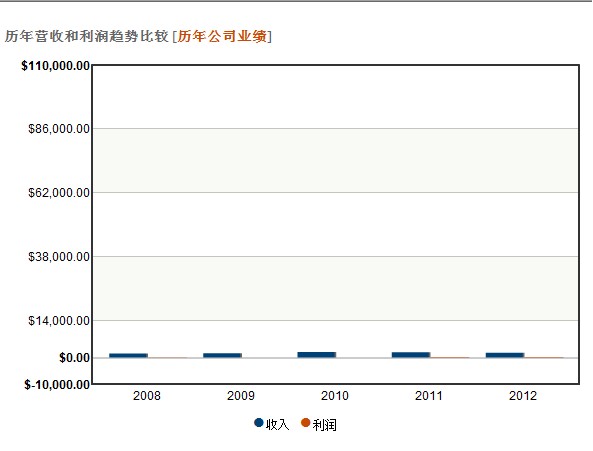Toggle the 收入 legend blue dot
The height and width of the screenshot is (451, 593).
259,423
